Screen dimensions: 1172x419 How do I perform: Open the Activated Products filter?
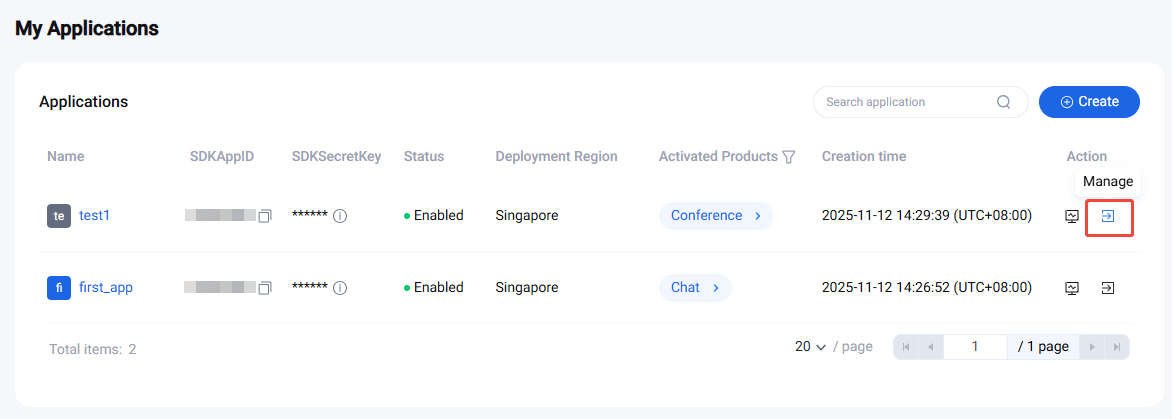click(789, 157)
